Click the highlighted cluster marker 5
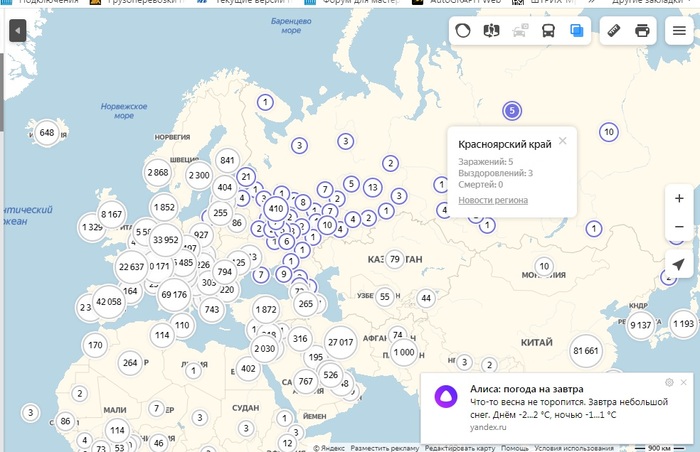Image resolution: width=700 pixels, height=452 pixels. [511, 110]
